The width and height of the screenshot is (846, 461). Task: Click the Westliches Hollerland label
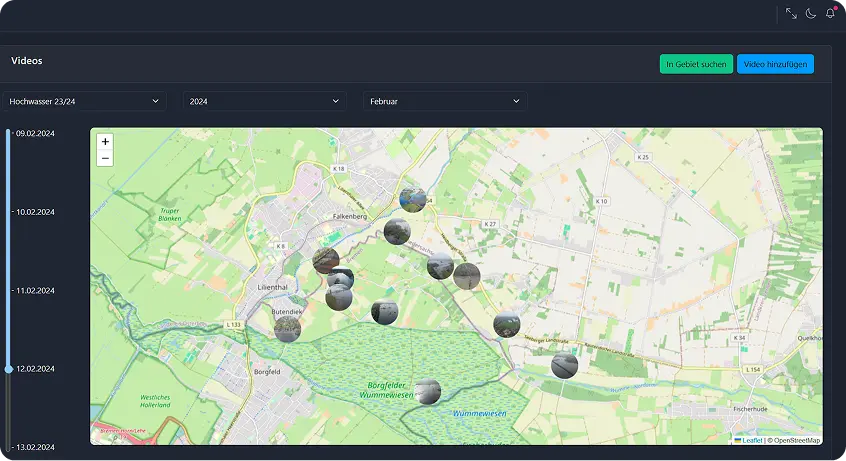point(155,401)
